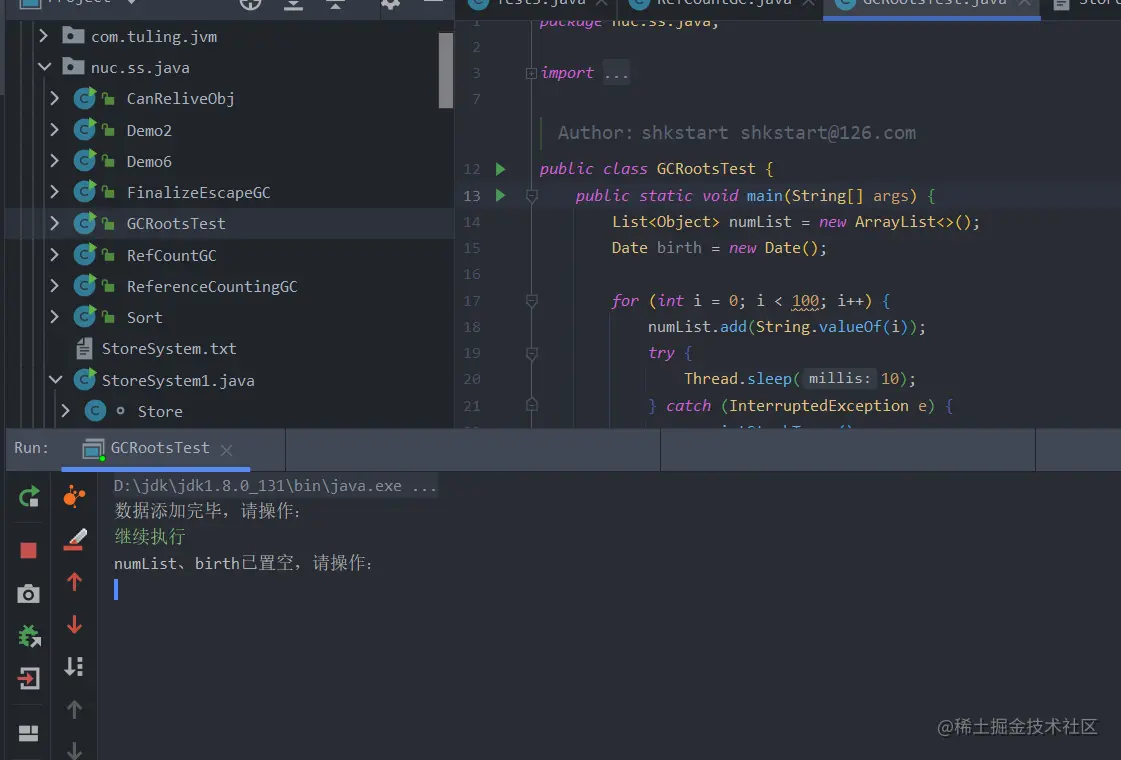Click line number 14 in the gutter
The width and height of the screenshot is (1121, 760).
(472, 222)
